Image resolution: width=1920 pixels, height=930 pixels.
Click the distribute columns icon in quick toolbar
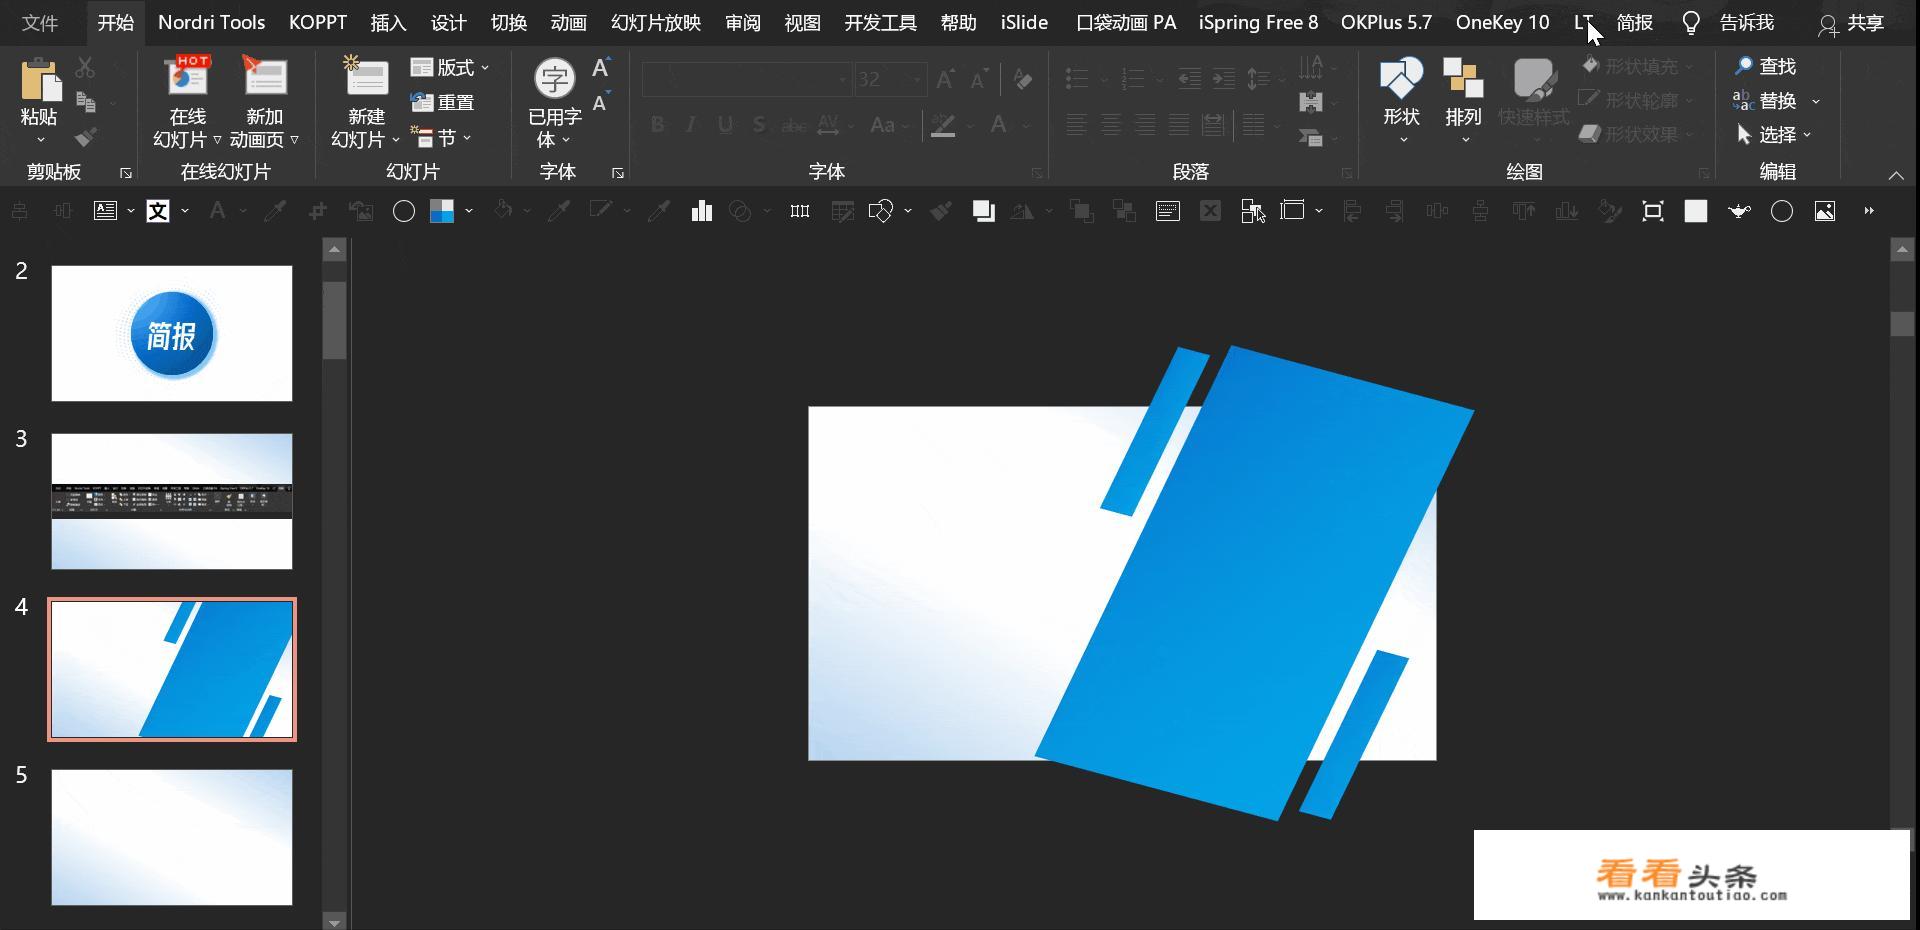[800, 211]
